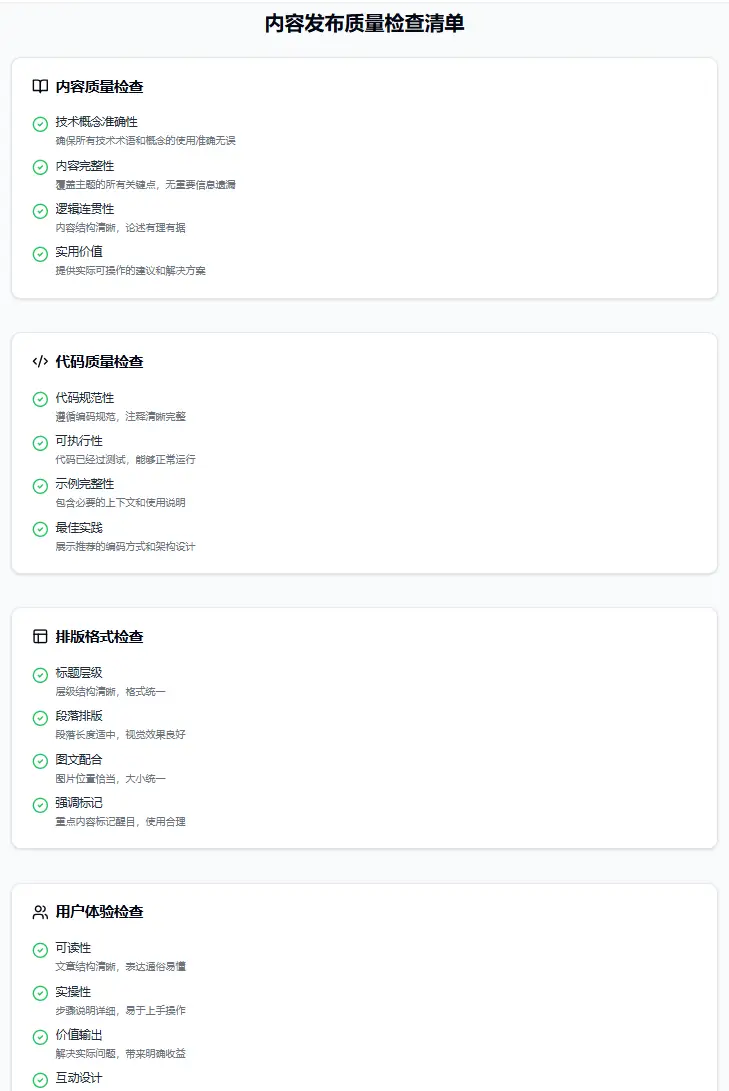This screenshot has height=1091, width=729.
Task: Click the code brackets icon beside 代码质量检查
Action: tap(40, 361)
